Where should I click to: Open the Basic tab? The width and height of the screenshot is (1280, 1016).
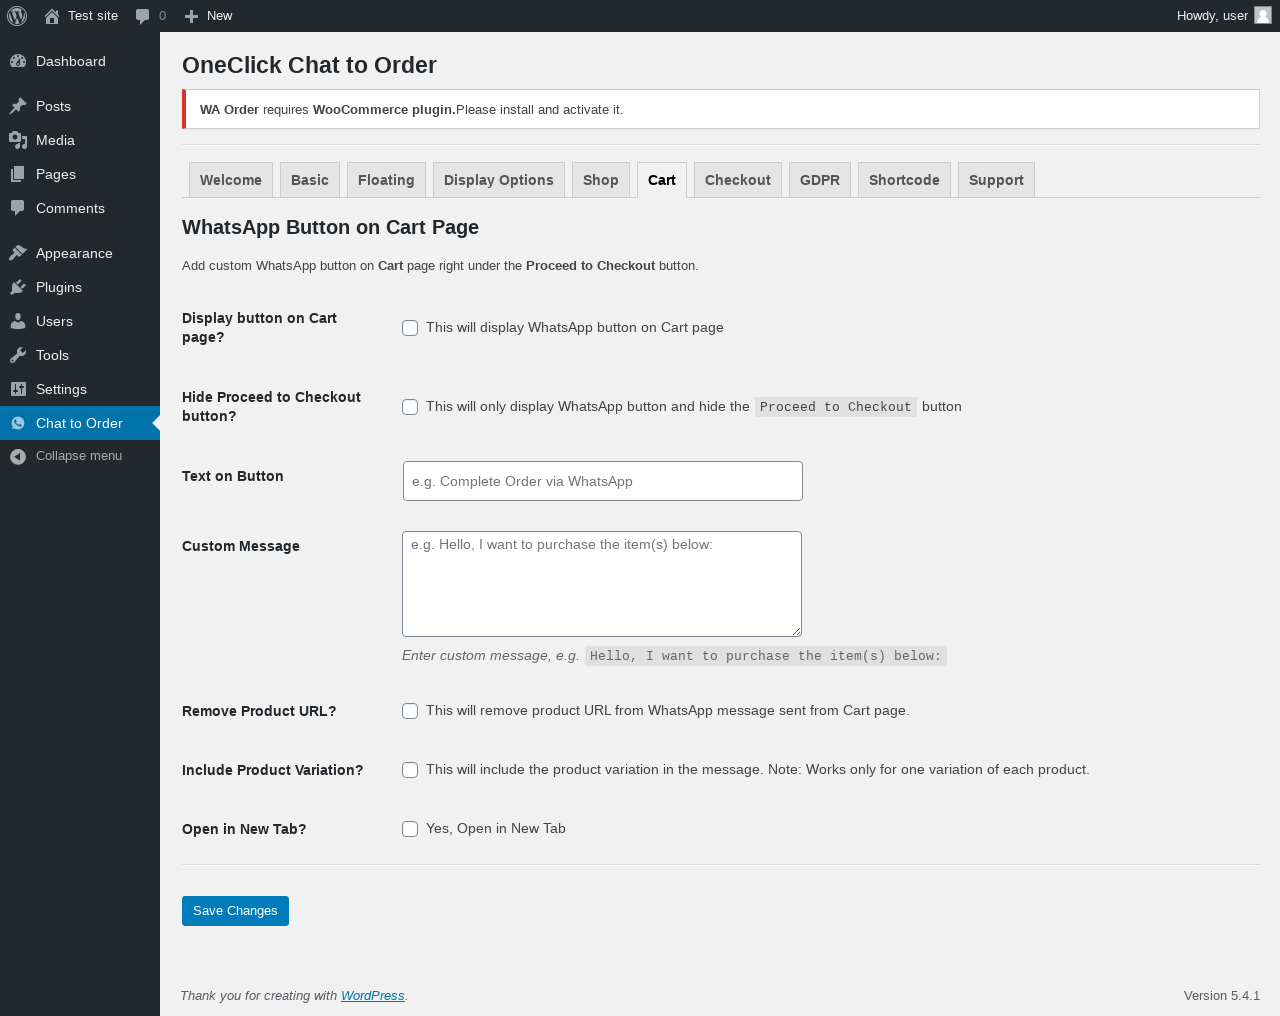[310, 180]
